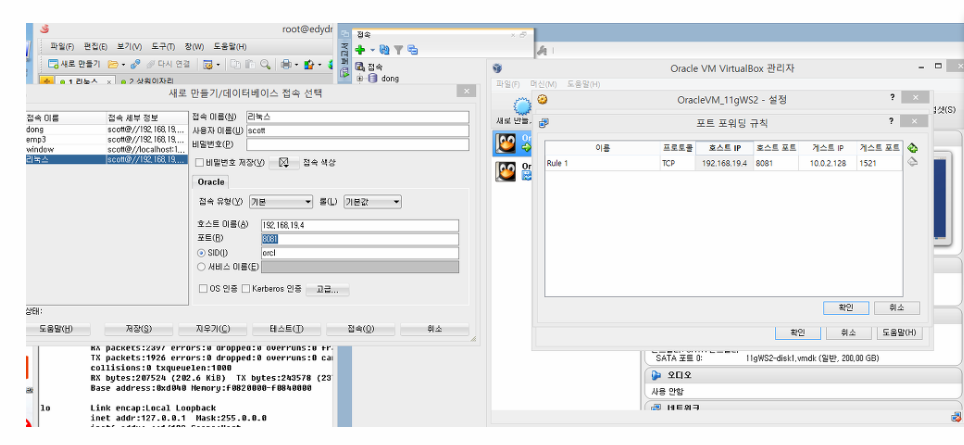Viewport: 964px width, 445px height.
Task: Click the green plus new connection icon
Action: 360,50
